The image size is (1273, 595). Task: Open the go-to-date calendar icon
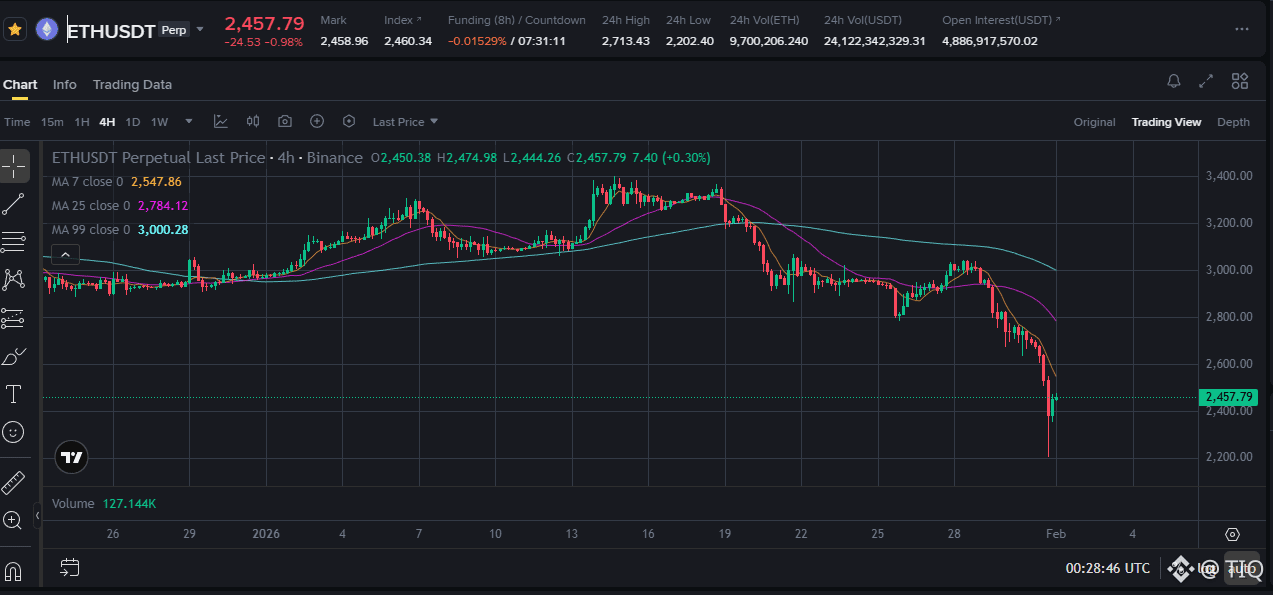point(69,568)
